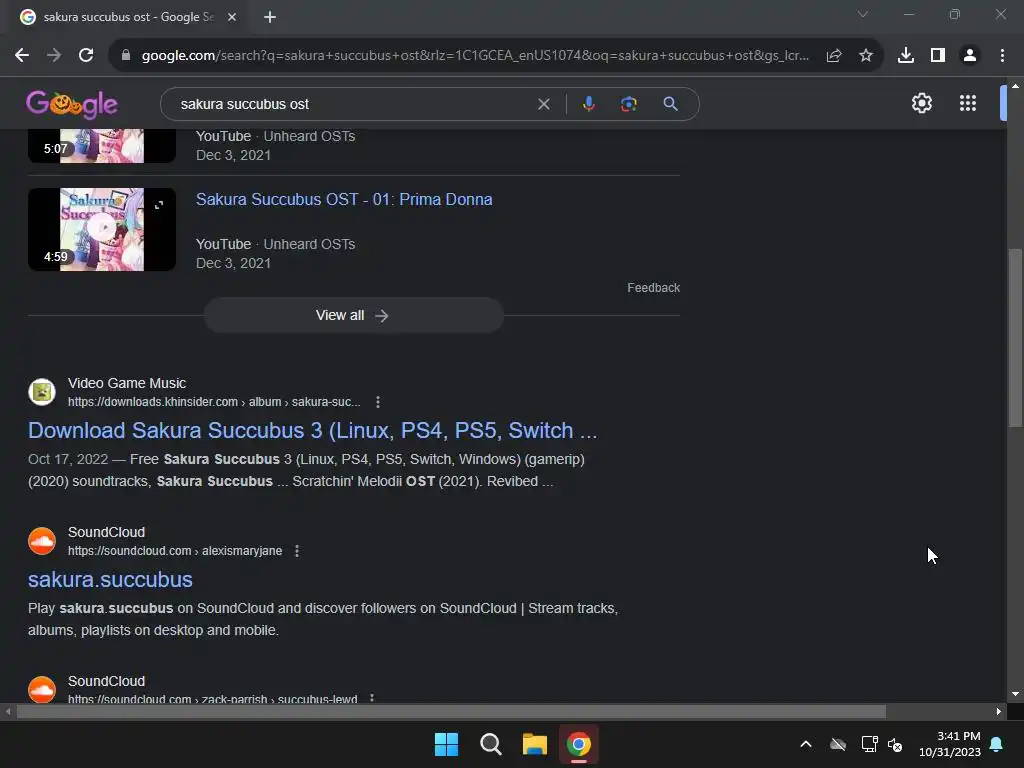Search by image with Google Lens
This screenshot has width=1024, height=768.
[x=628, y=104]
